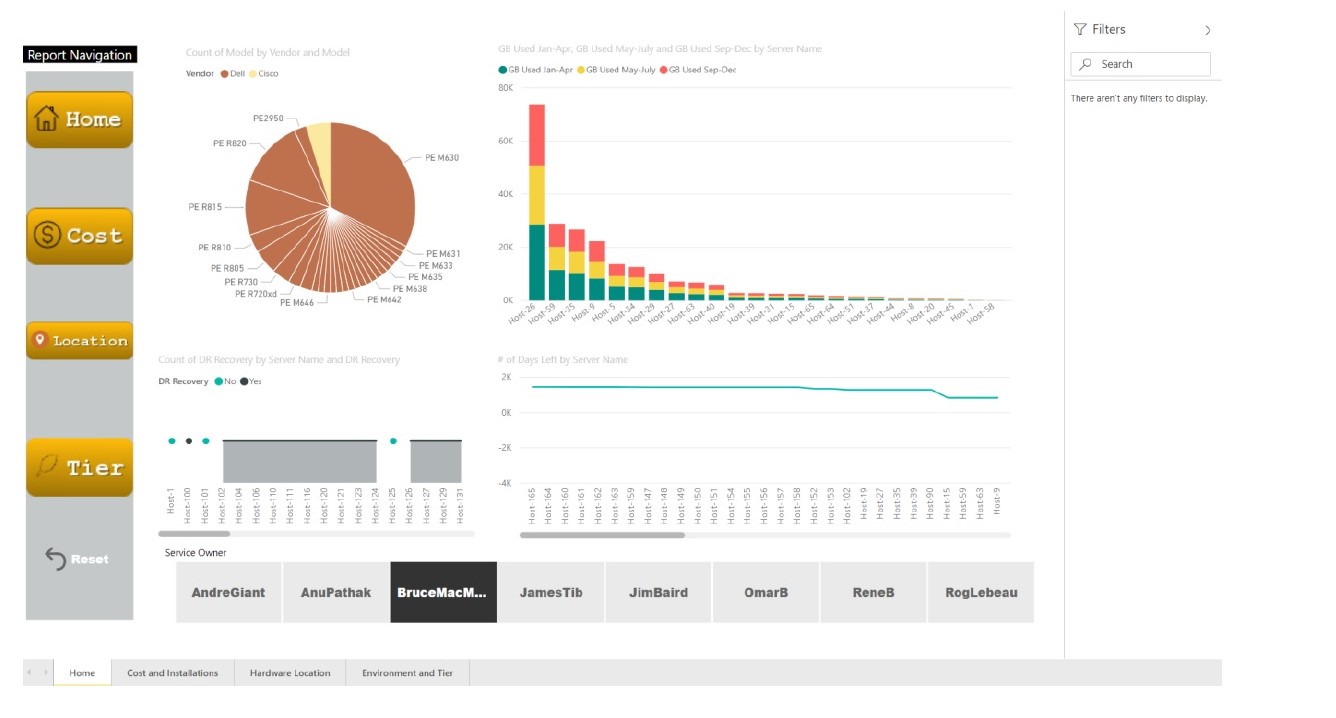Open the Home navigation button
The image size is (1336, 718).
click(79, 119)
